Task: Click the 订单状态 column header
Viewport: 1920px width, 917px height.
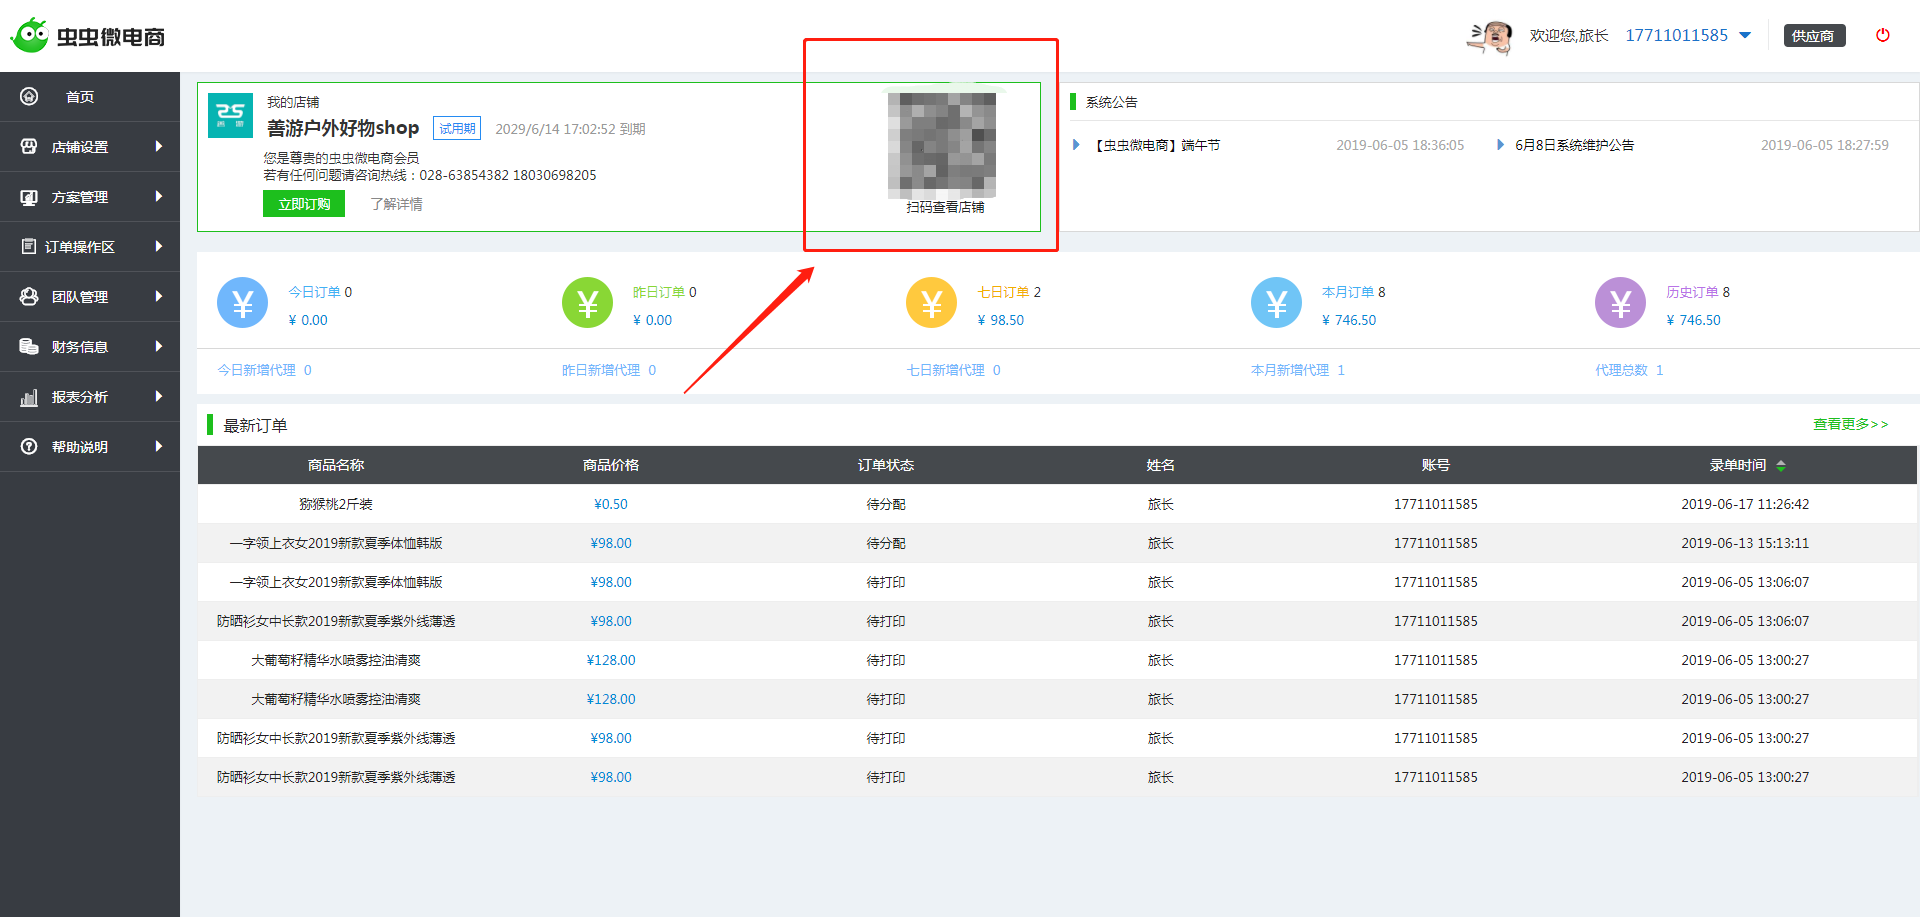Action: (886, 465)
